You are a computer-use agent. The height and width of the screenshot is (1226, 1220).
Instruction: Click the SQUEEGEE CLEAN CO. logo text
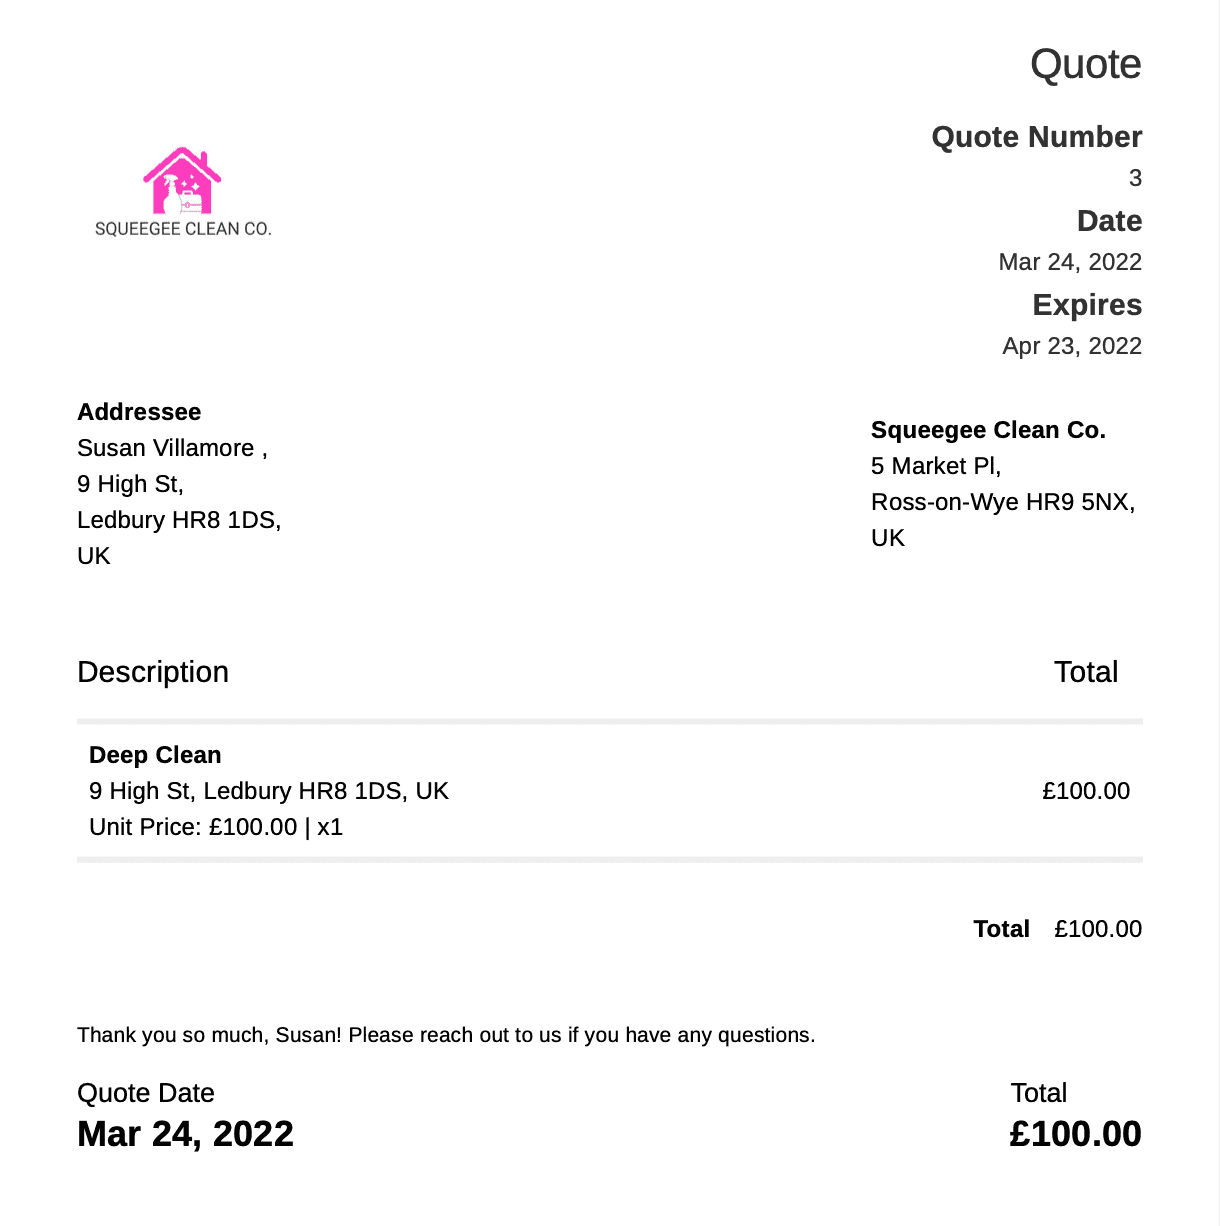click(x=183, y=229)
